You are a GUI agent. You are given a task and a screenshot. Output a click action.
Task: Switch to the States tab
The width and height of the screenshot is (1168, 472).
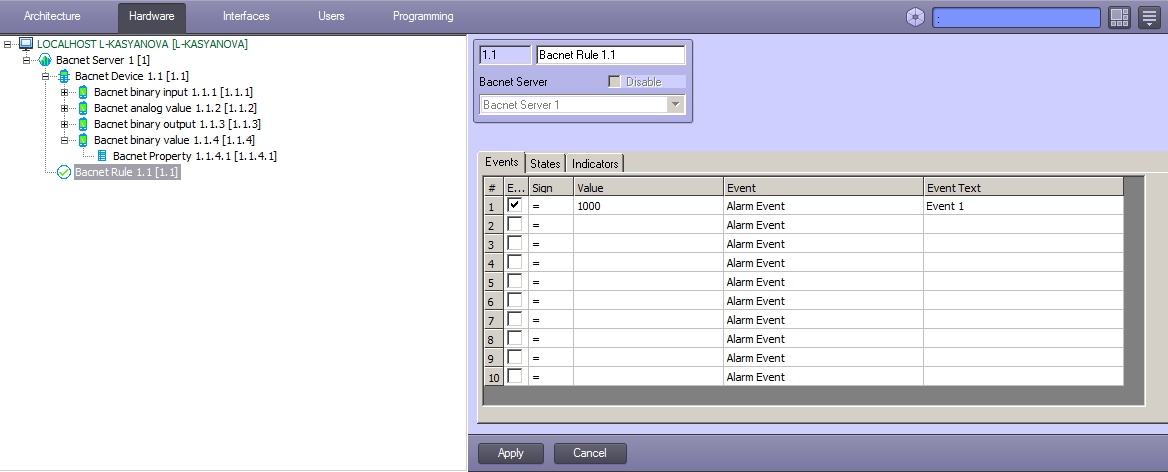point(545,164)
